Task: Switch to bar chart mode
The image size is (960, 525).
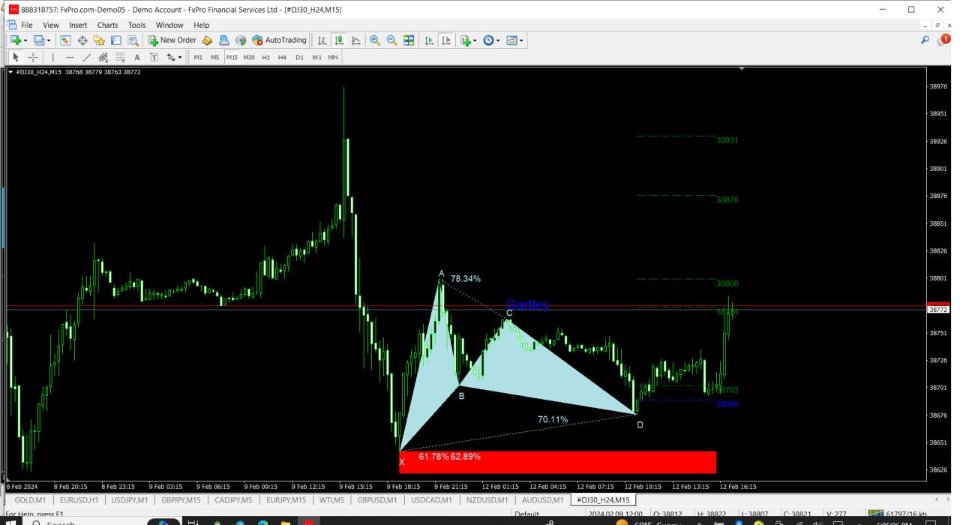Action: tap(321, 40)
